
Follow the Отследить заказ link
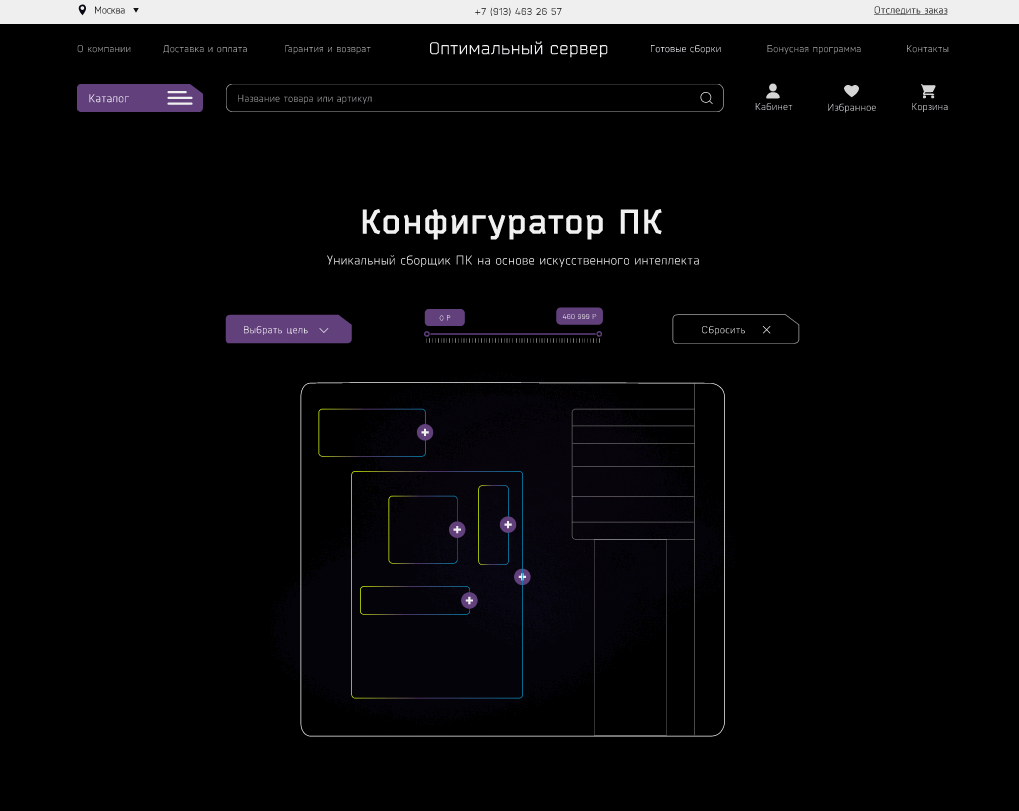(x=910, y=10)
